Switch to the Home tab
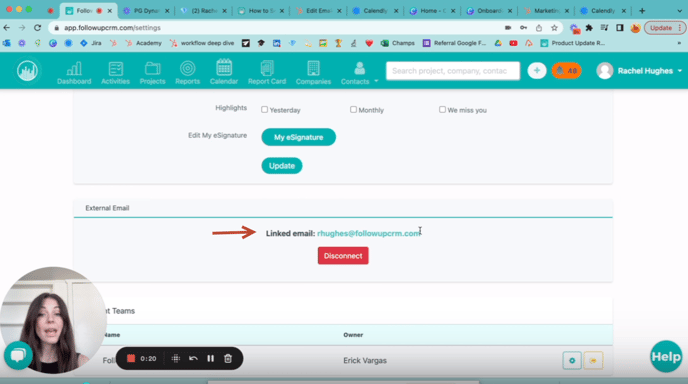 point(433,11)
